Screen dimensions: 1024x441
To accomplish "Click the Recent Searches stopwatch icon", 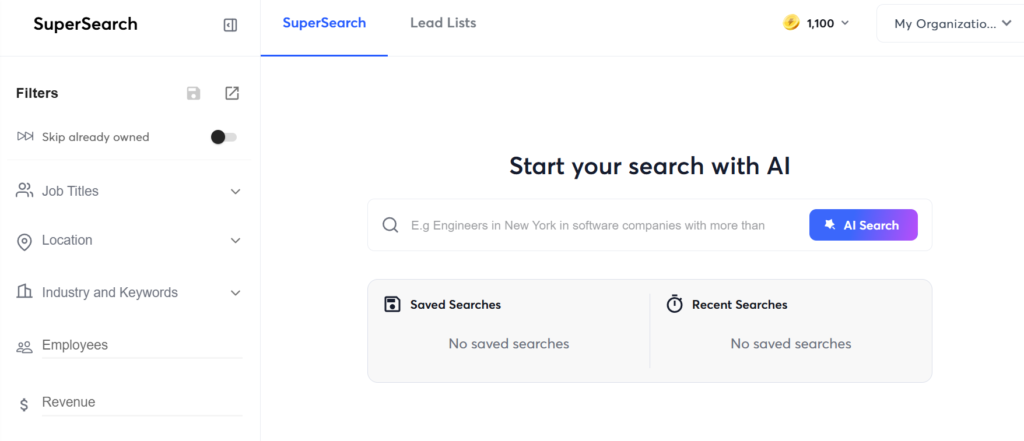I will click(675, 304).
